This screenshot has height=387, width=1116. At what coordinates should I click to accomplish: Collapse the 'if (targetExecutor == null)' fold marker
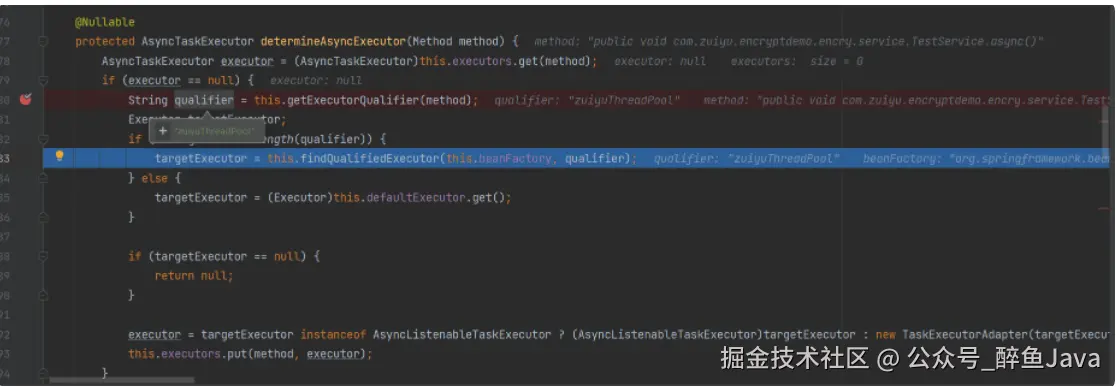[x=43, y=256]
